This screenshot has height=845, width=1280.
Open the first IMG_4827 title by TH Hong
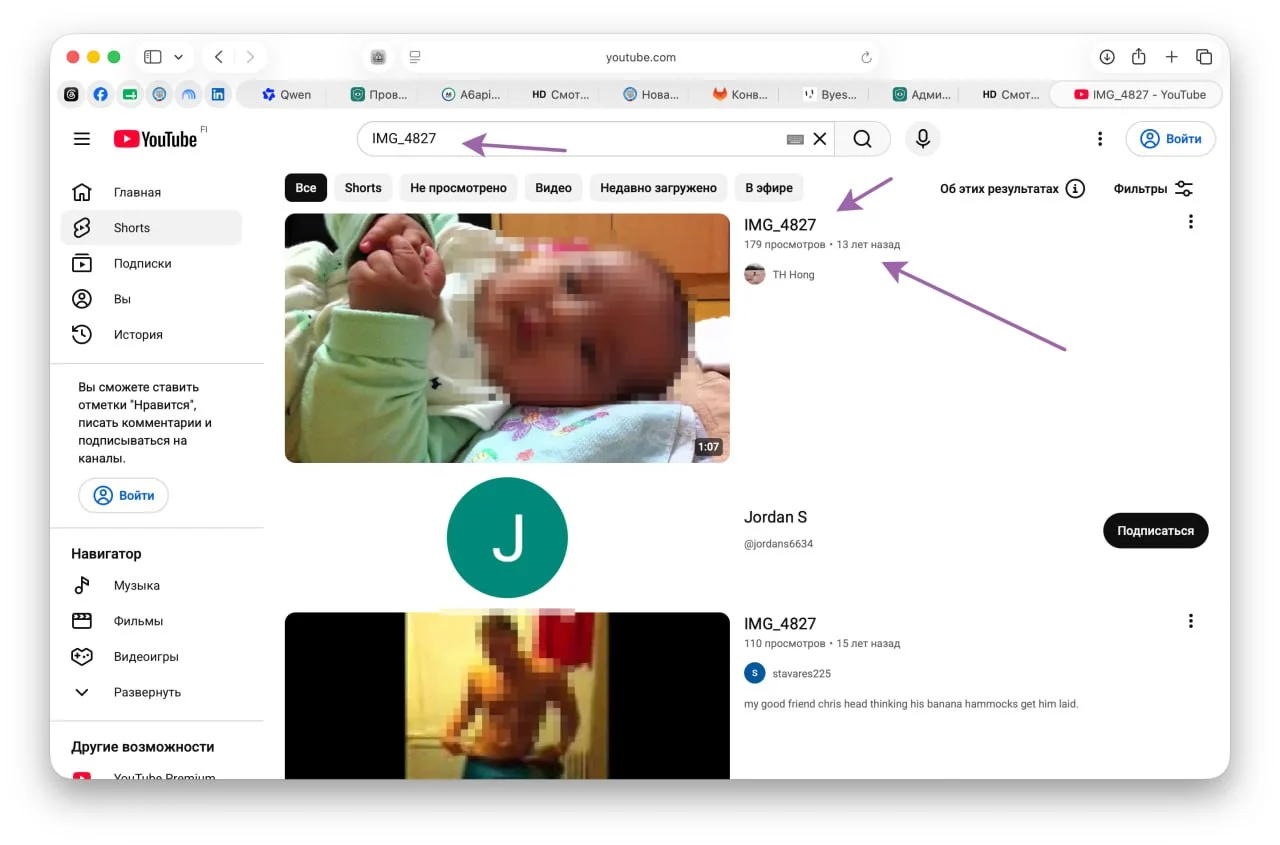(780, 225)
